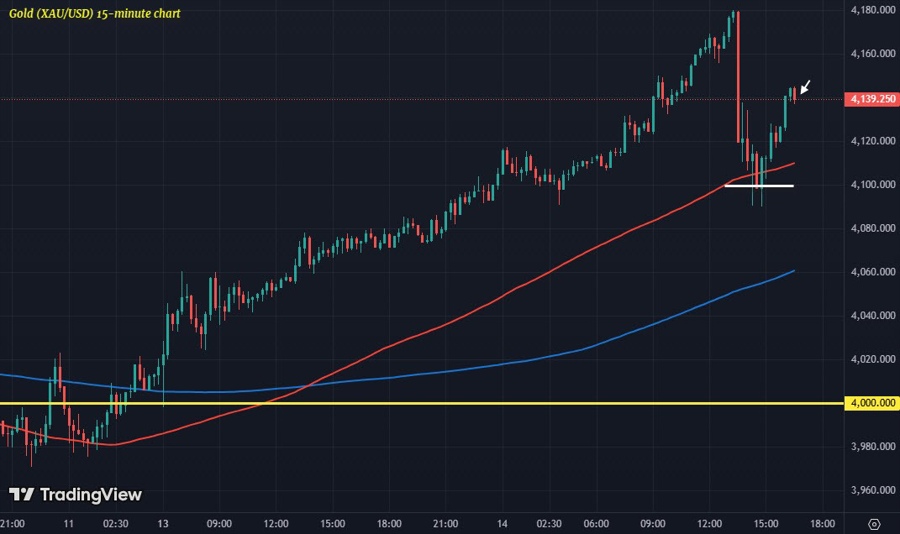Click the date label 14 on time axis
The image size is (900, 534).
(x=502, y=523)
